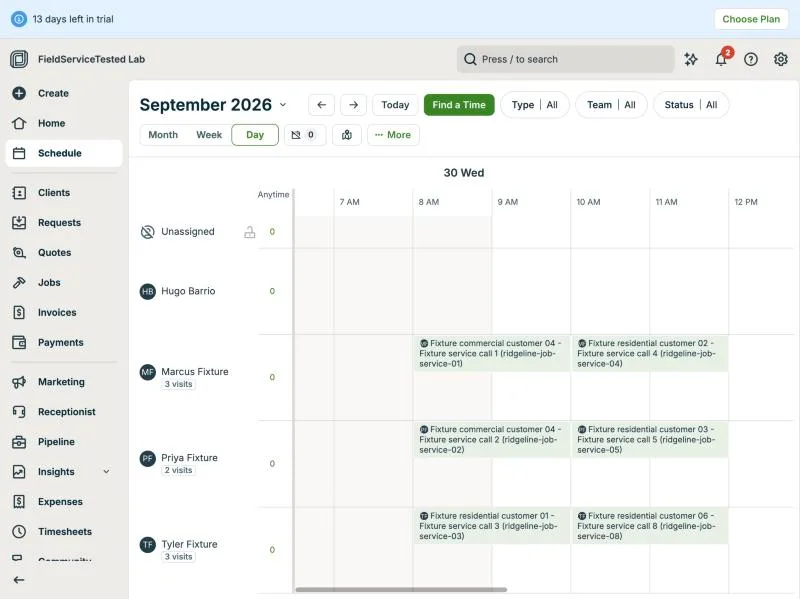The width and height of the screenshot is (800, 599).
Task: Open the More options menu
Action: tap(393, 135)
